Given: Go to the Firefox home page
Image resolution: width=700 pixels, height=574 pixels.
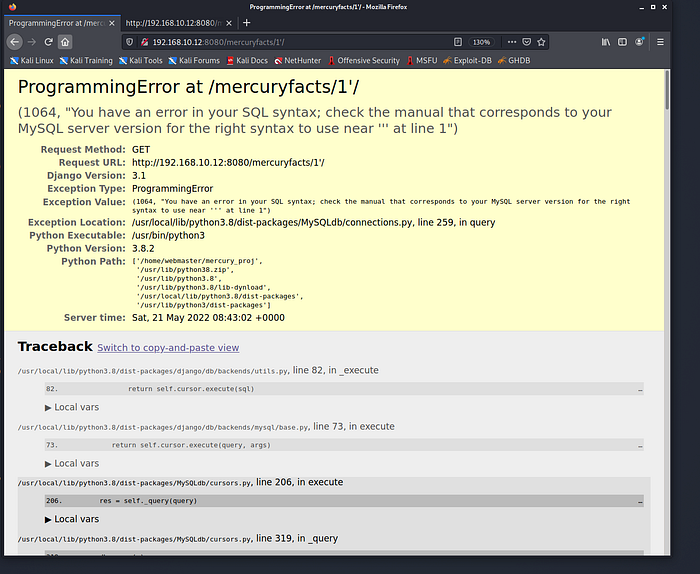Looking at the screenshot, I should pos(65,42).
